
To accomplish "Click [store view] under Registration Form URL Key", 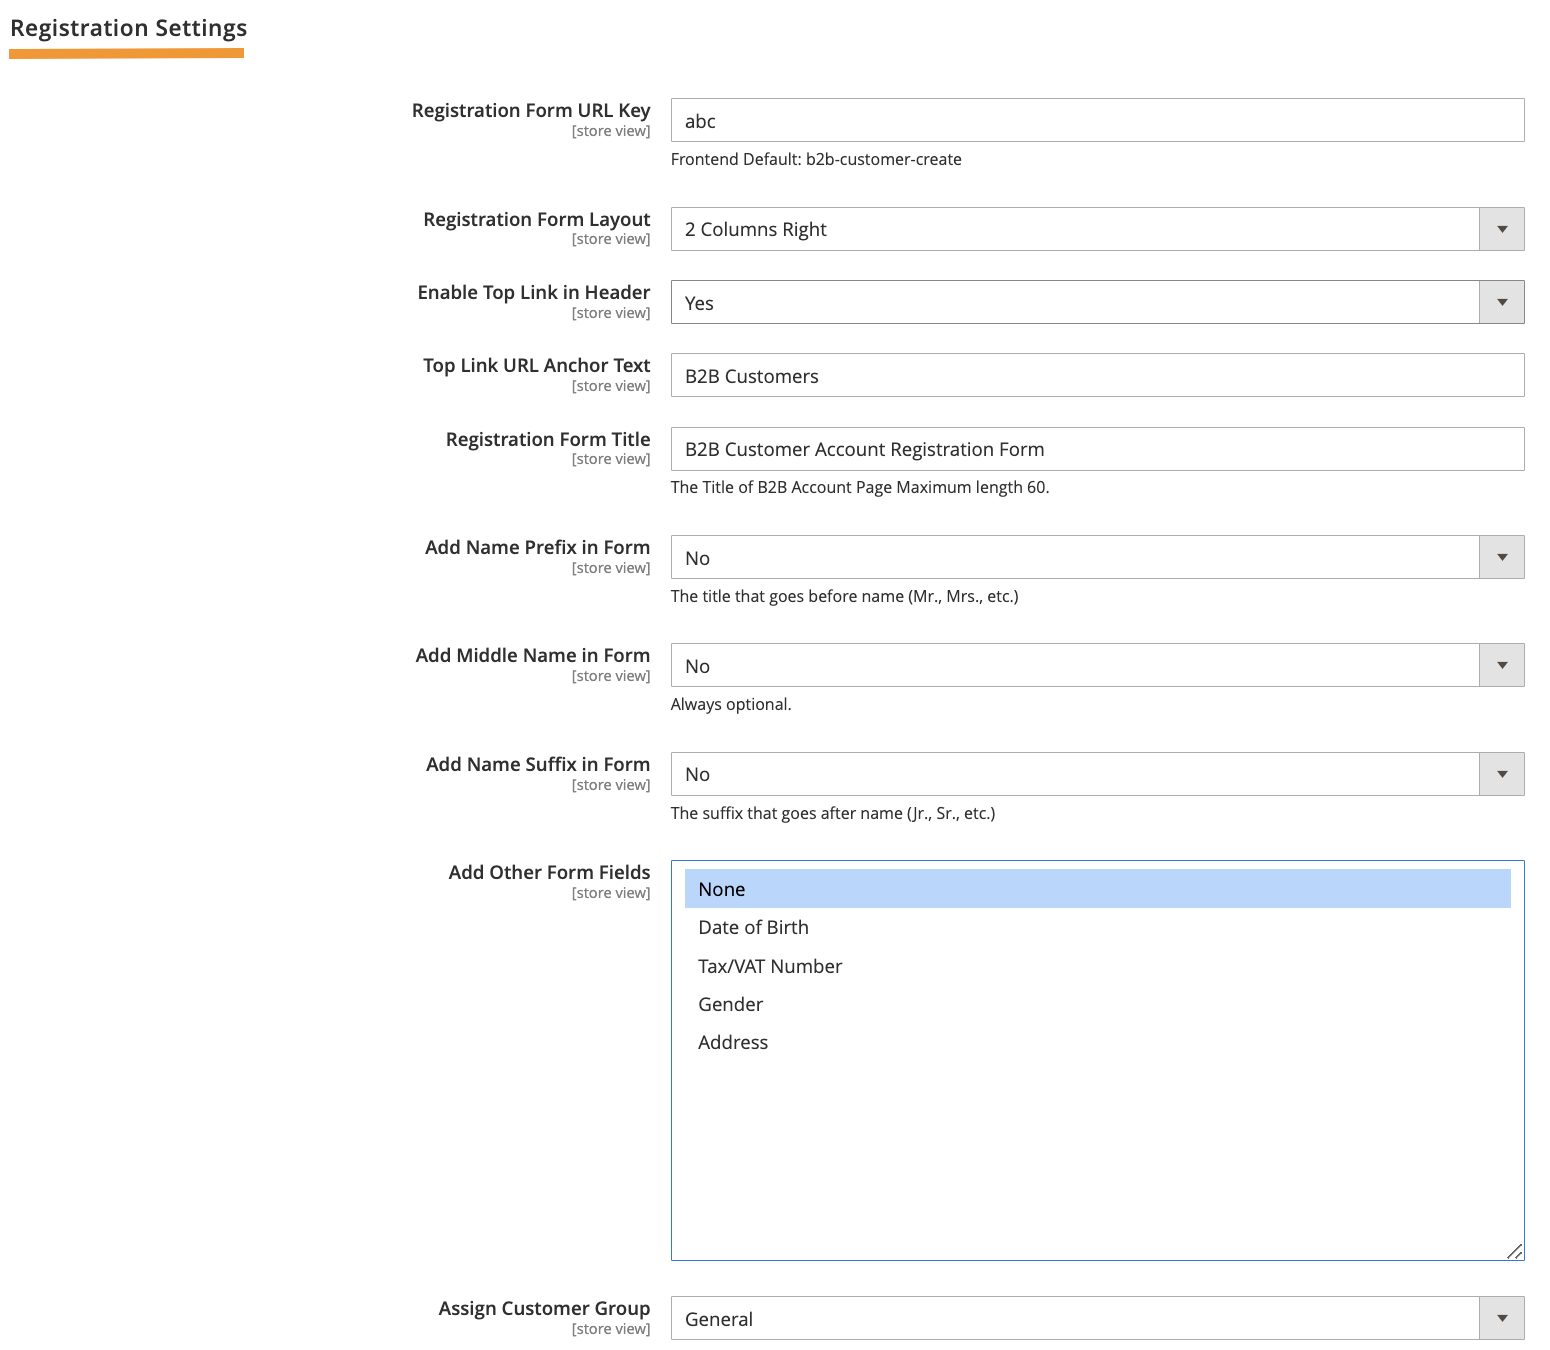I will (610, 131).
